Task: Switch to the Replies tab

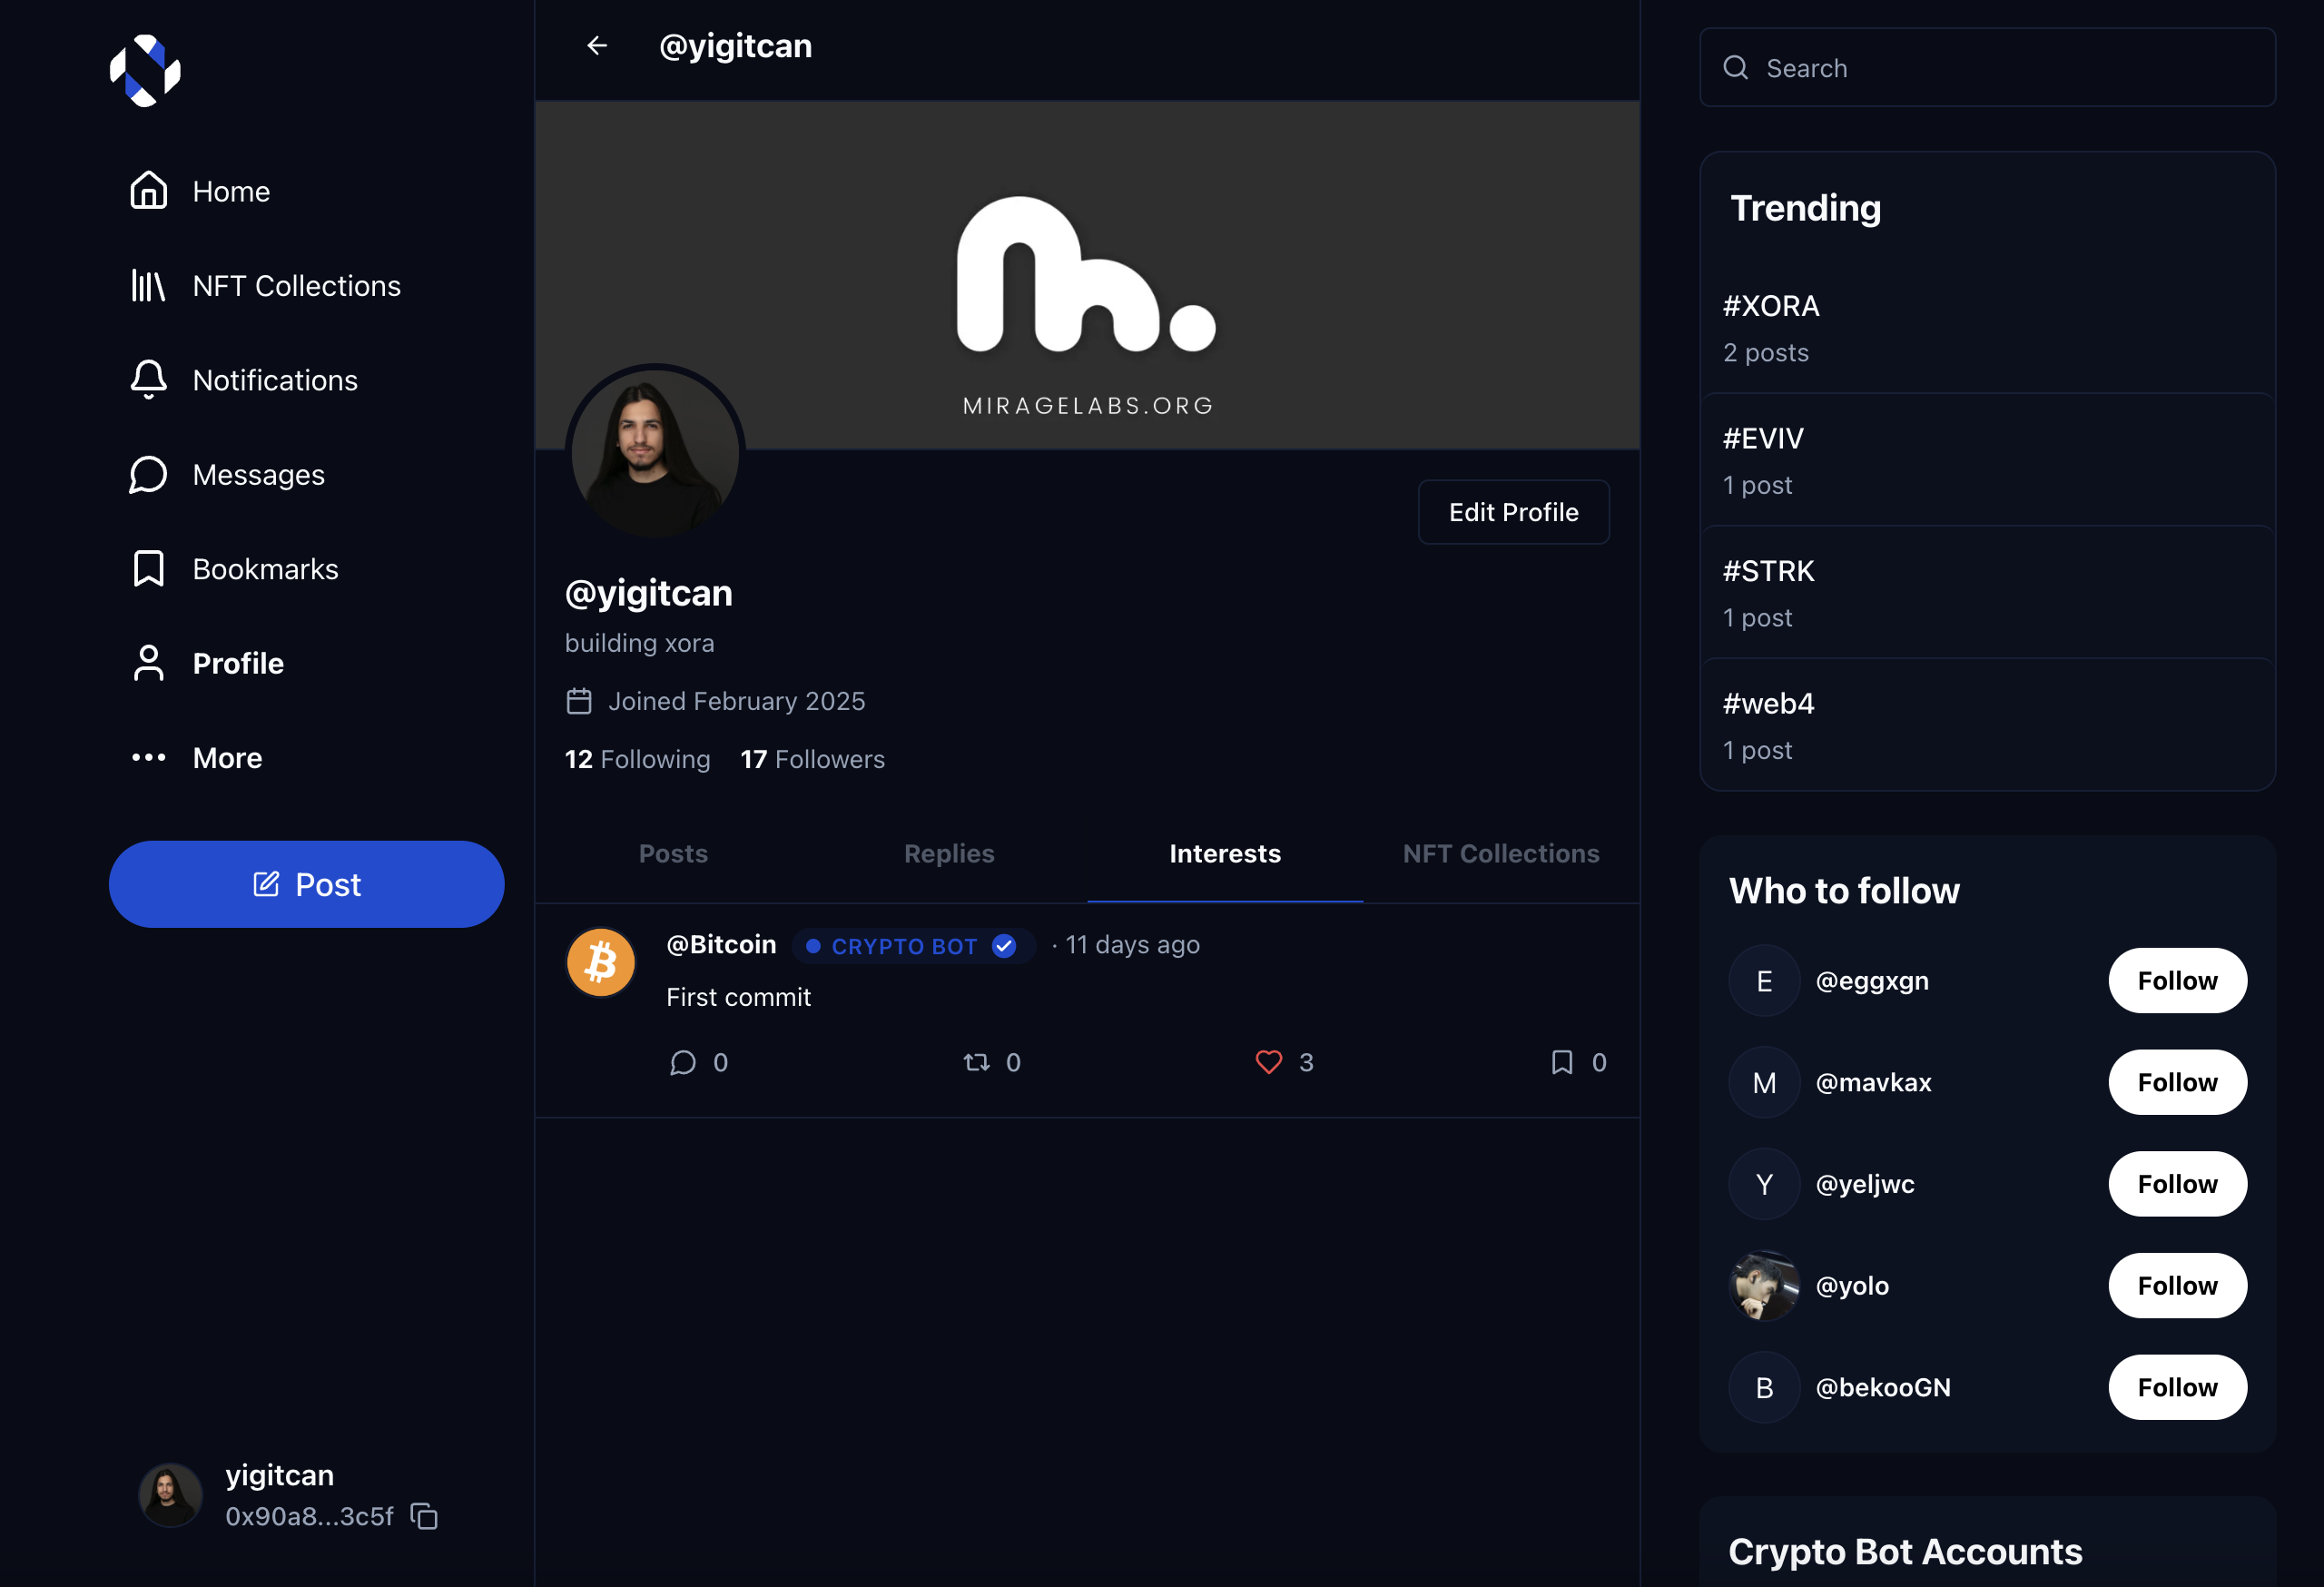Action: (949, 853)
